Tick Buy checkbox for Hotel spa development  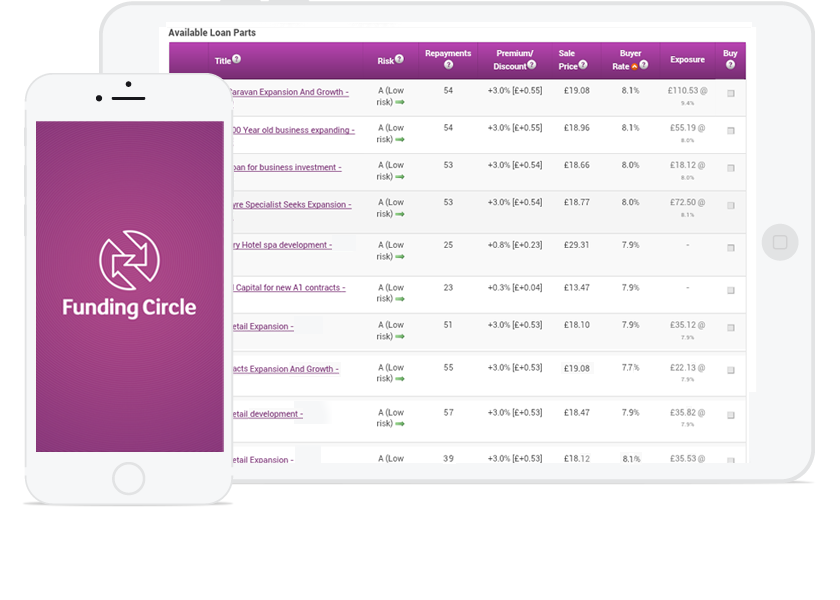(731, 248)
